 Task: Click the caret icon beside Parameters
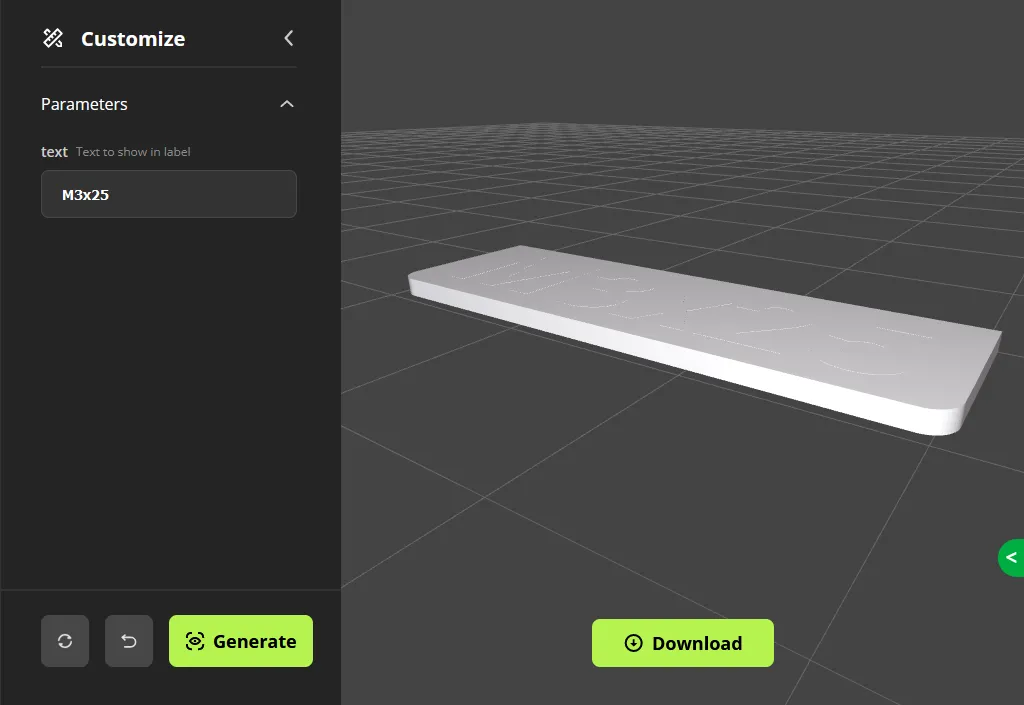(x=287, y=103)
